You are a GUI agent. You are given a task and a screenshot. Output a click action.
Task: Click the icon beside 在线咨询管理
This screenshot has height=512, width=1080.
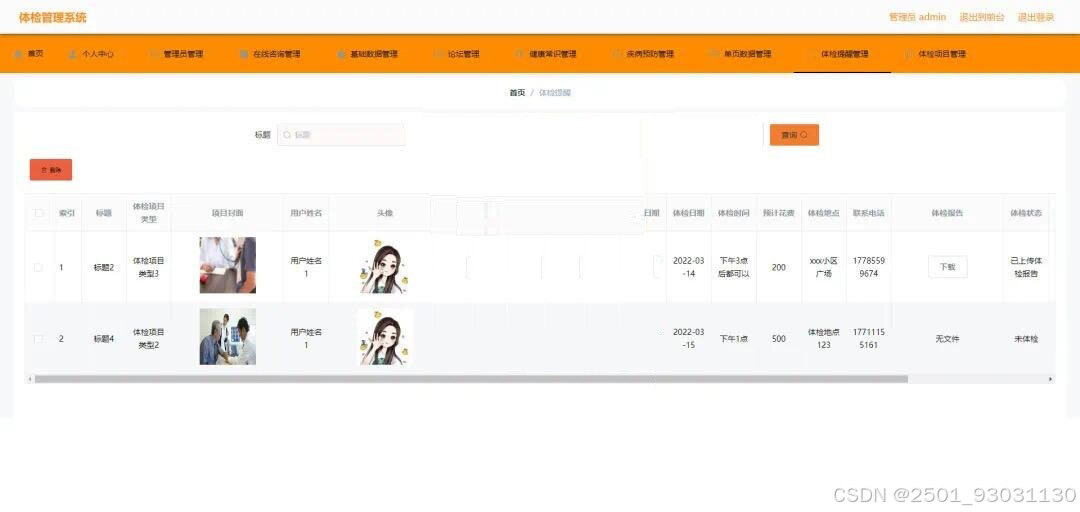point(244,54)
